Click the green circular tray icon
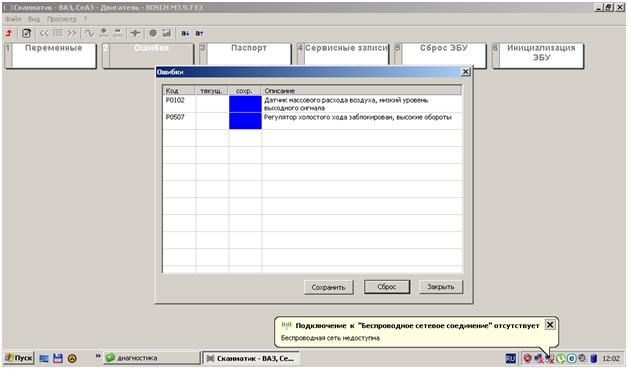 (561, 359)
